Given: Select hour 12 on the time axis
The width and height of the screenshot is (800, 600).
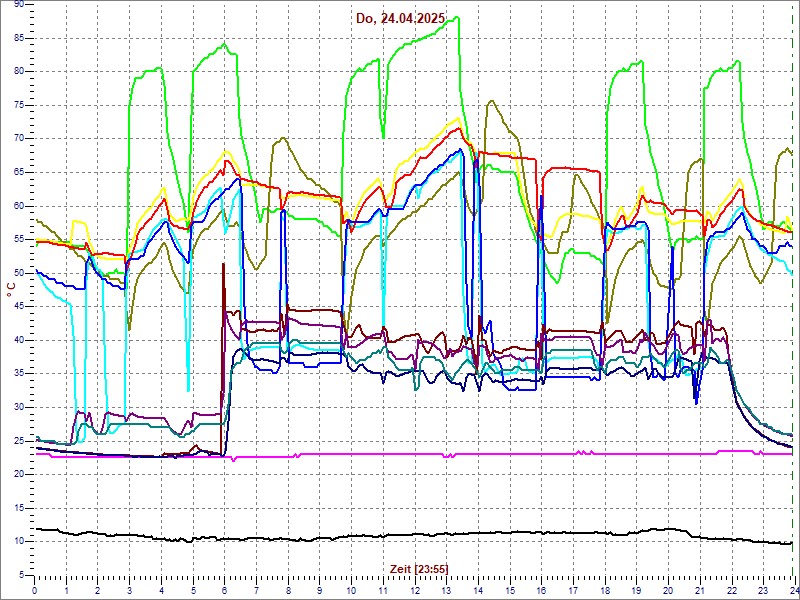Looking at the screenshot, I should coord(414,590).
